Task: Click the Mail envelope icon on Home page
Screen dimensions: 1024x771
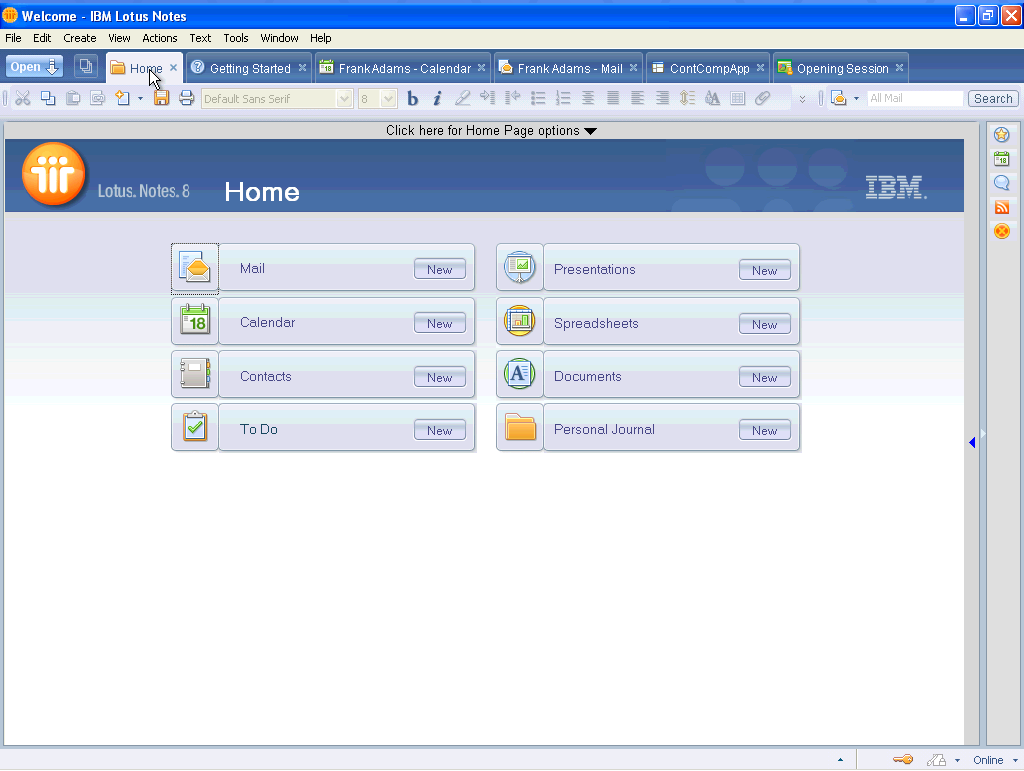Action: 195,268
